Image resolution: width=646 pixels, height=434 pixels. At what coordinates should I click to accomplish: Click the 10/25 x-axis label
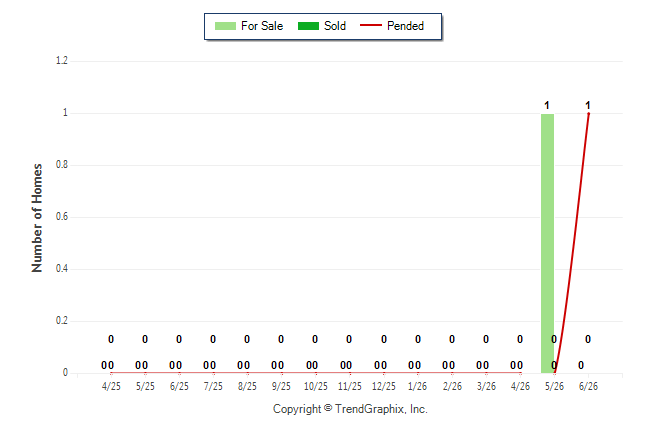[316, 386]
